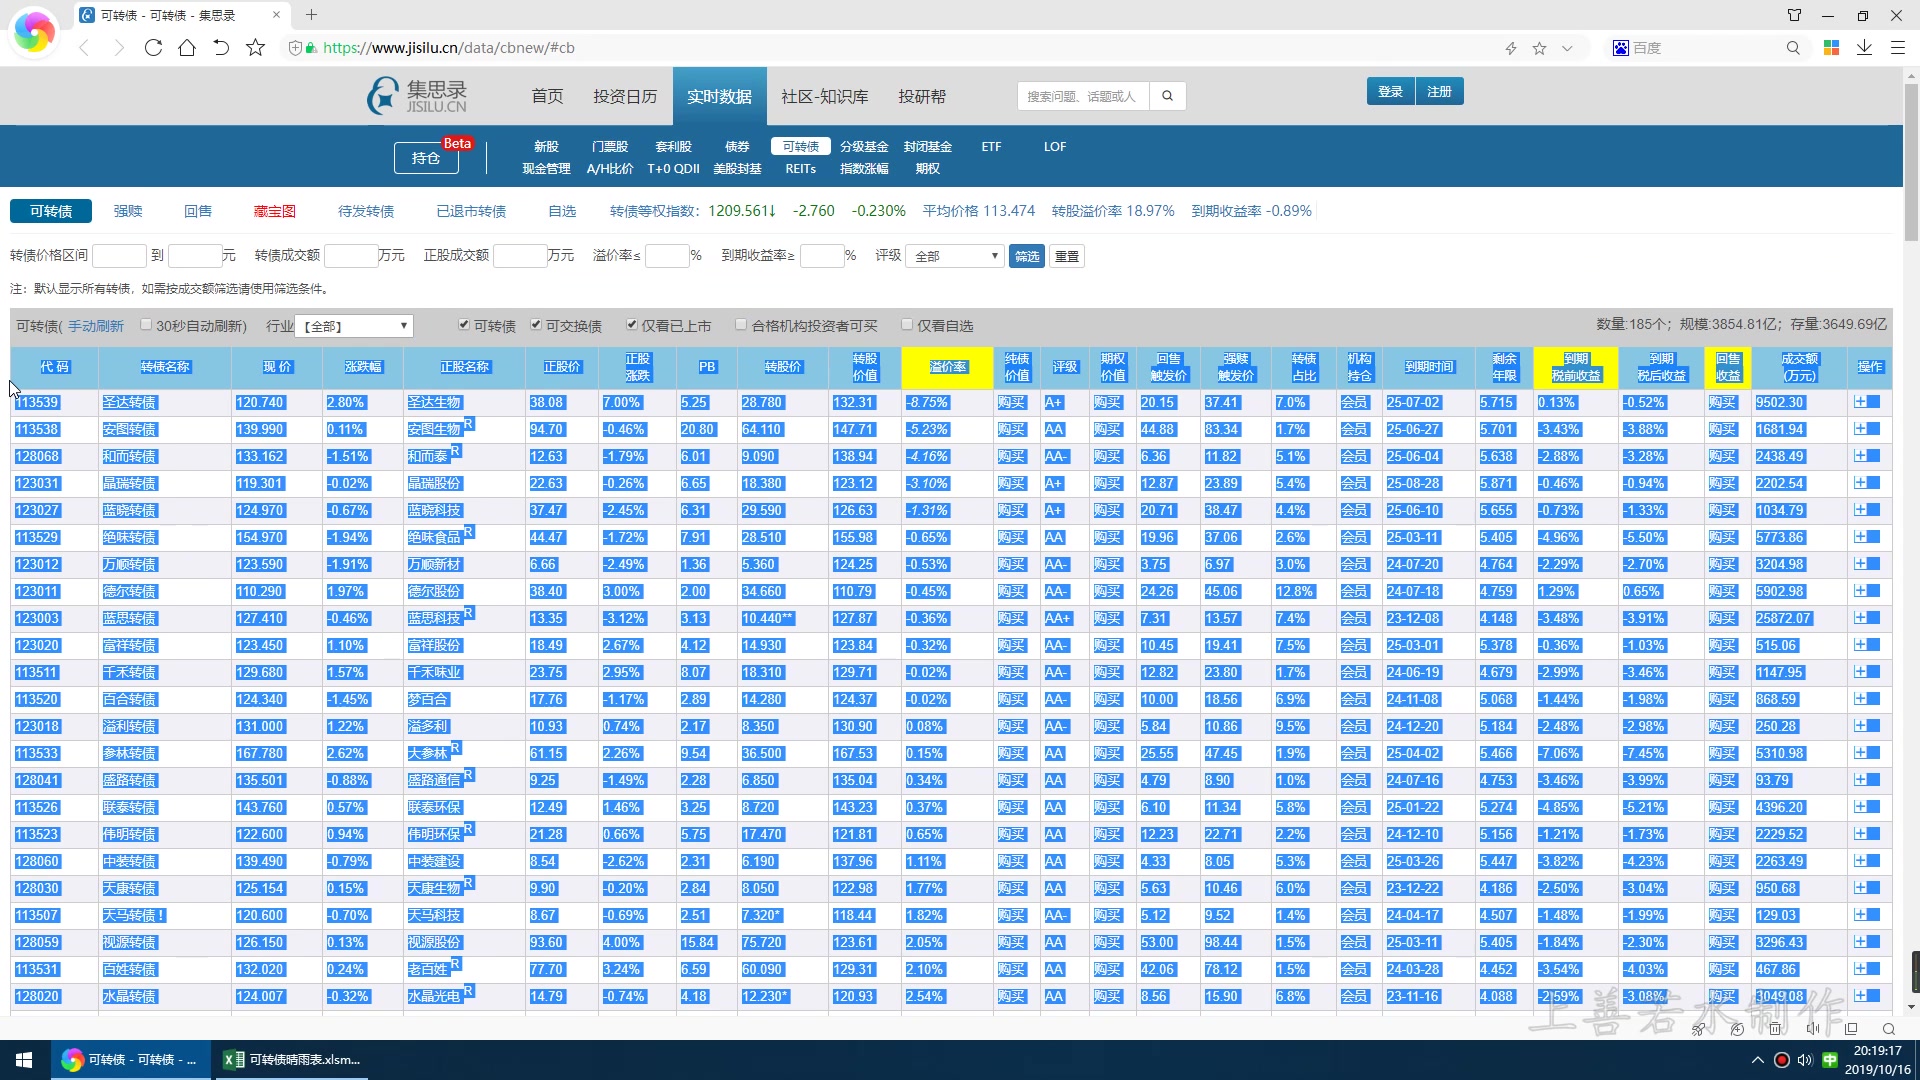Toggle the 合格机构投资者可买 checkbox
The height and width of the screenshot is (1080, 1920).
[741, 324]
